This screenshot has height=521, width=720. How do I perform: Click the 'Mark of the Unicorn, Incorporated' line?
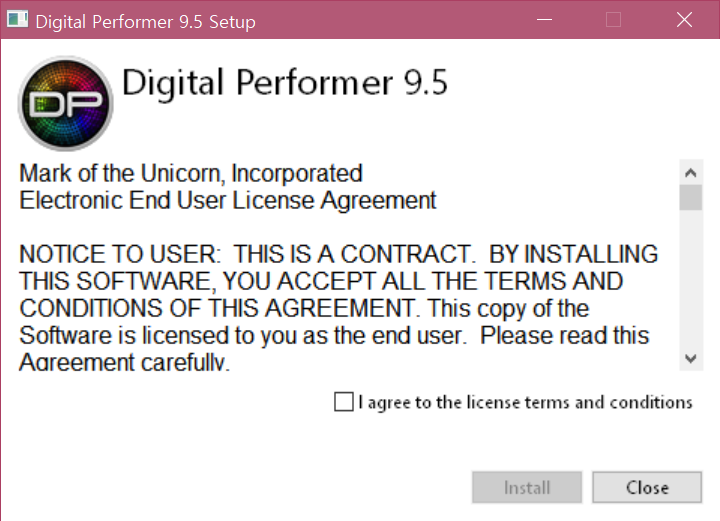coord(191,174)
